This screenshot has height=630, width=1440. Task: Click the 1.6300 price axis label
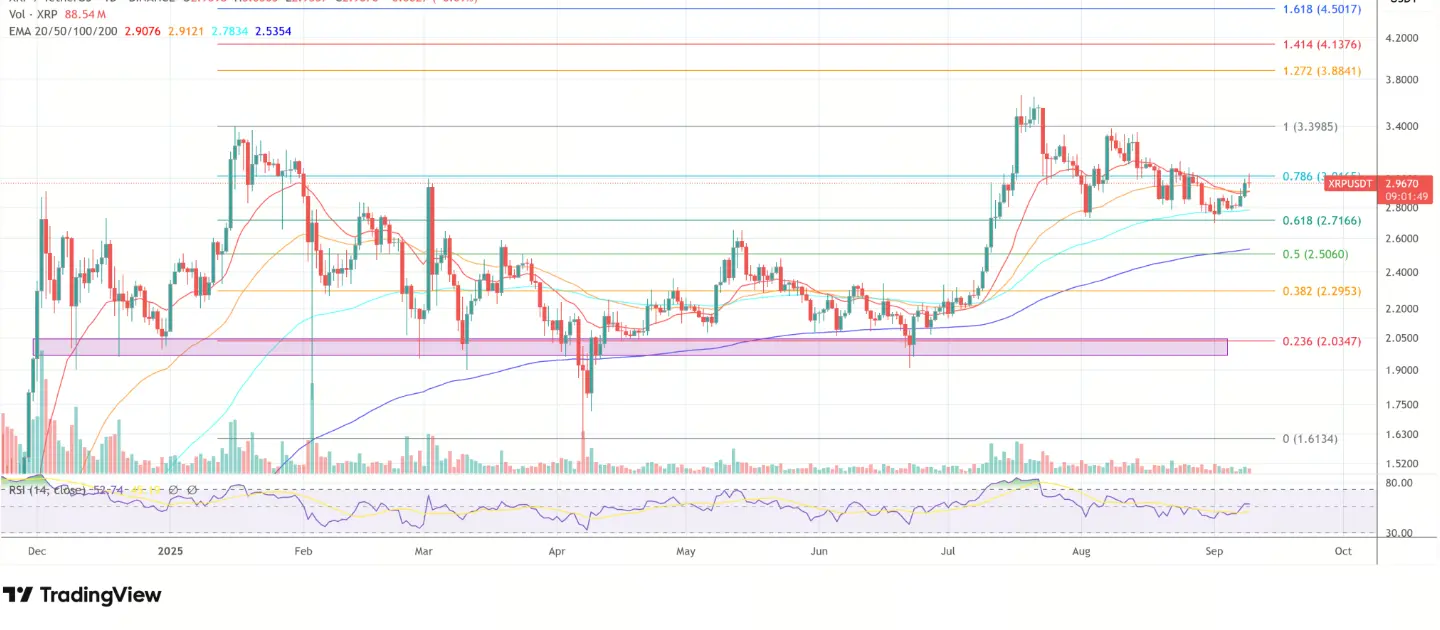[x=1401, y=435]
